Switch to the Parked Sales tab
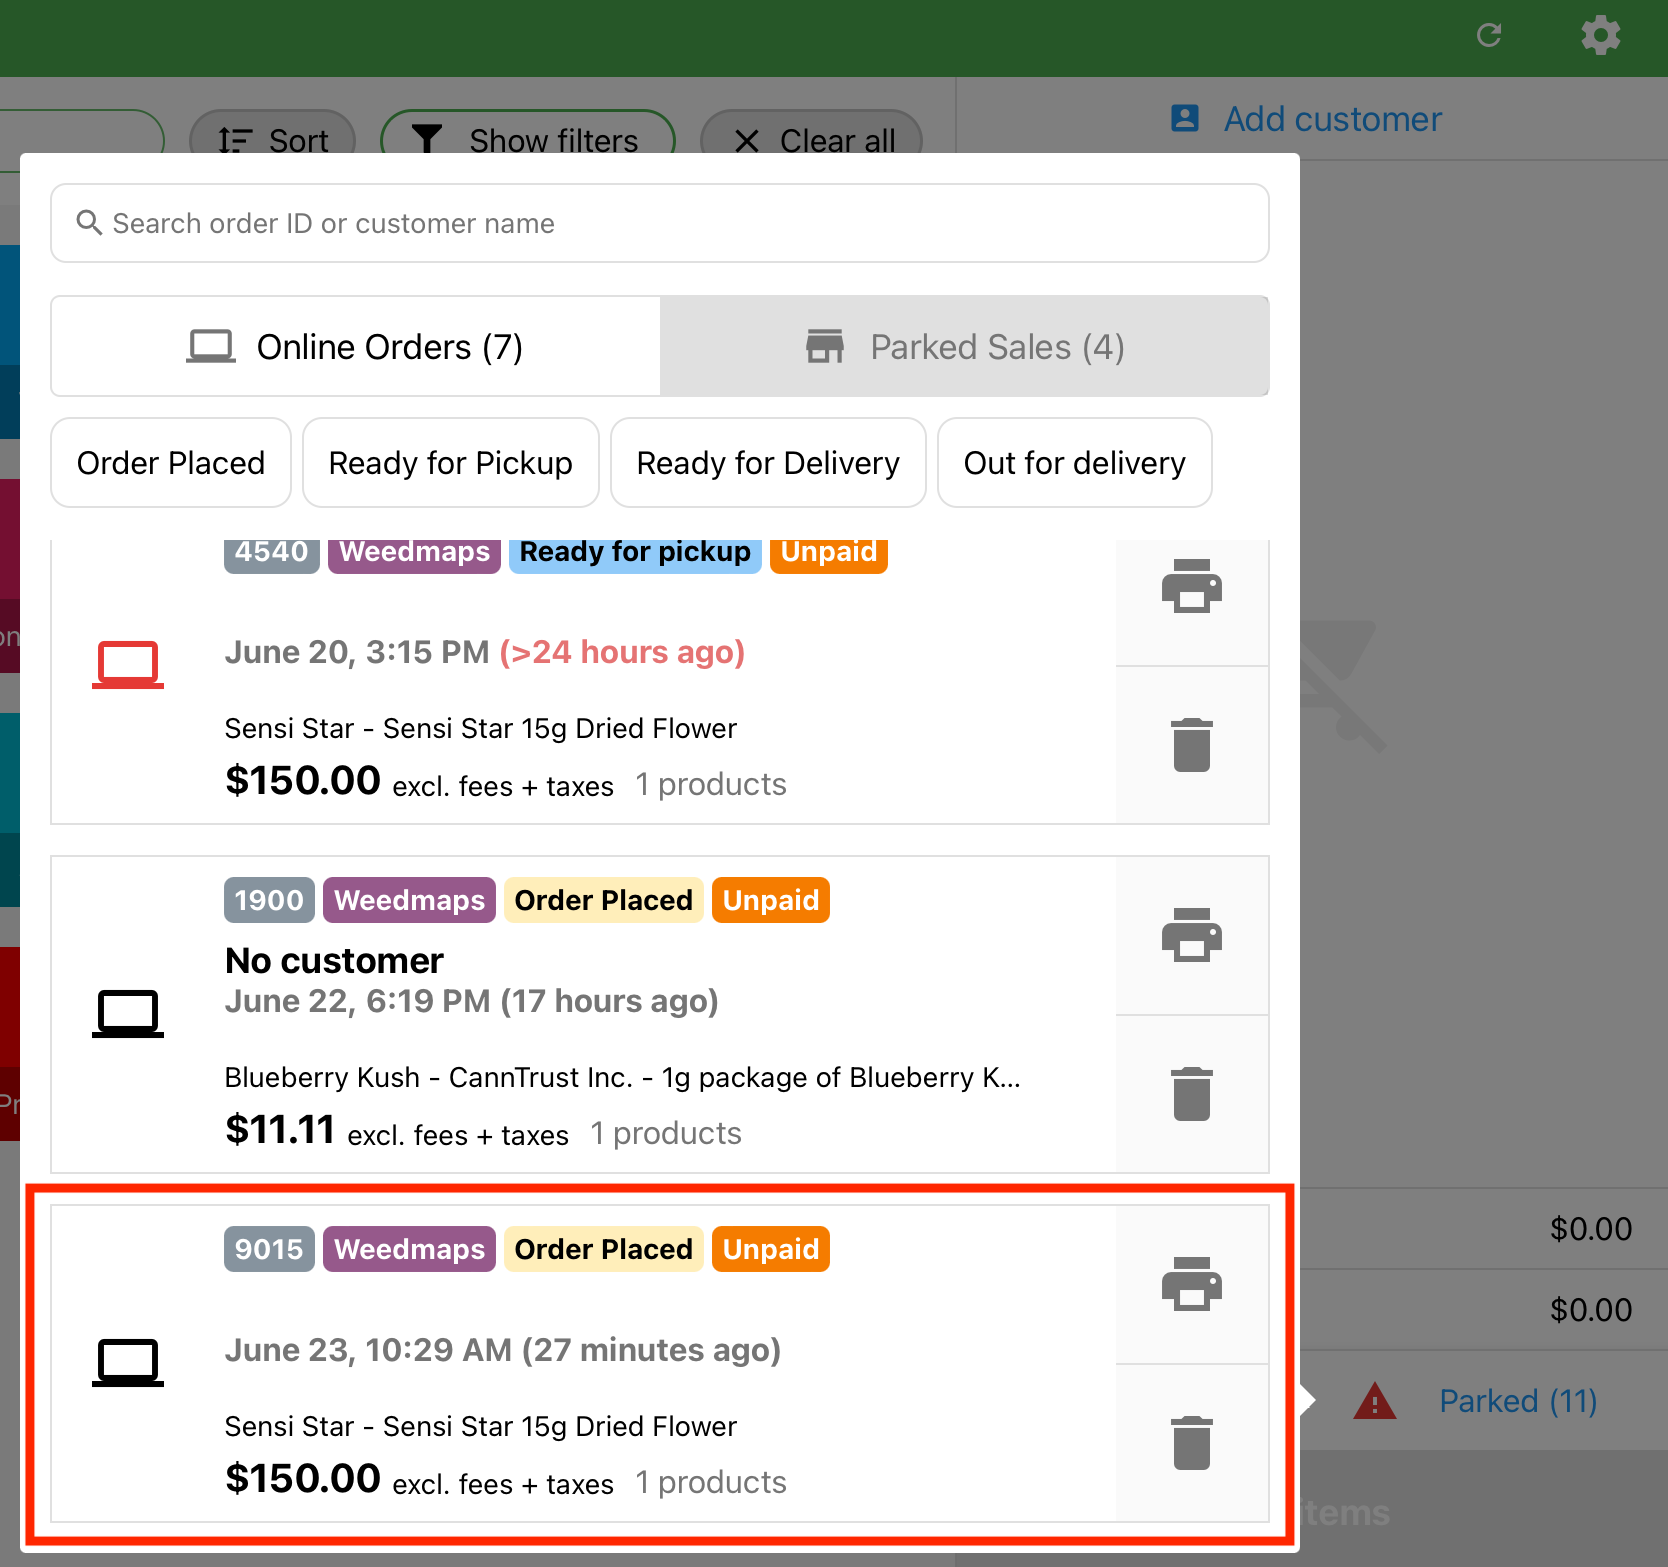Screen dimensions: 1668x1567 click(x=964, y=347)
